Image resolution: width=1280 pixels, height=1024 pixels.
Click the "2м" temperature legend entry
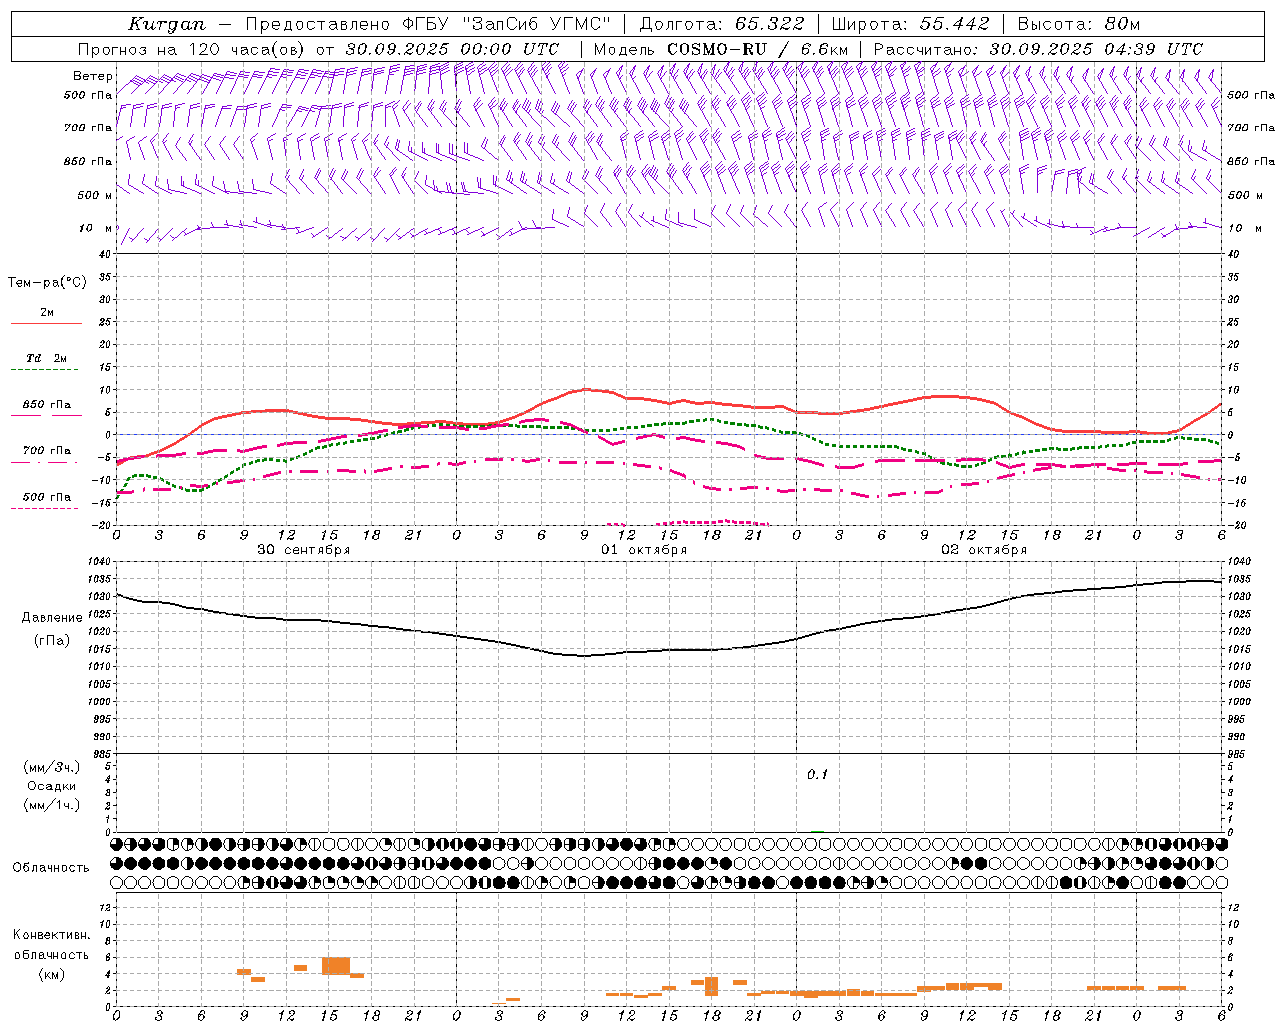[47, 313]
